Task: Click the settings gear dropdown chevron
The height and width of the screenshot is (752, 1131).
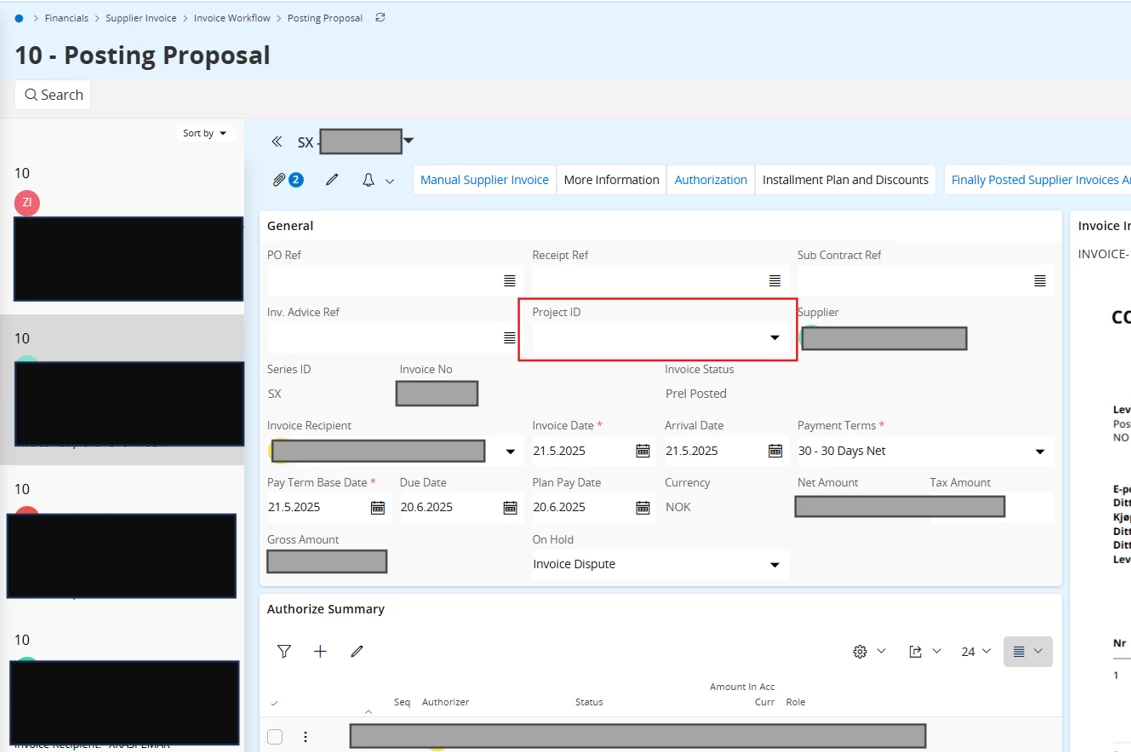Action: tap(881, 651)
